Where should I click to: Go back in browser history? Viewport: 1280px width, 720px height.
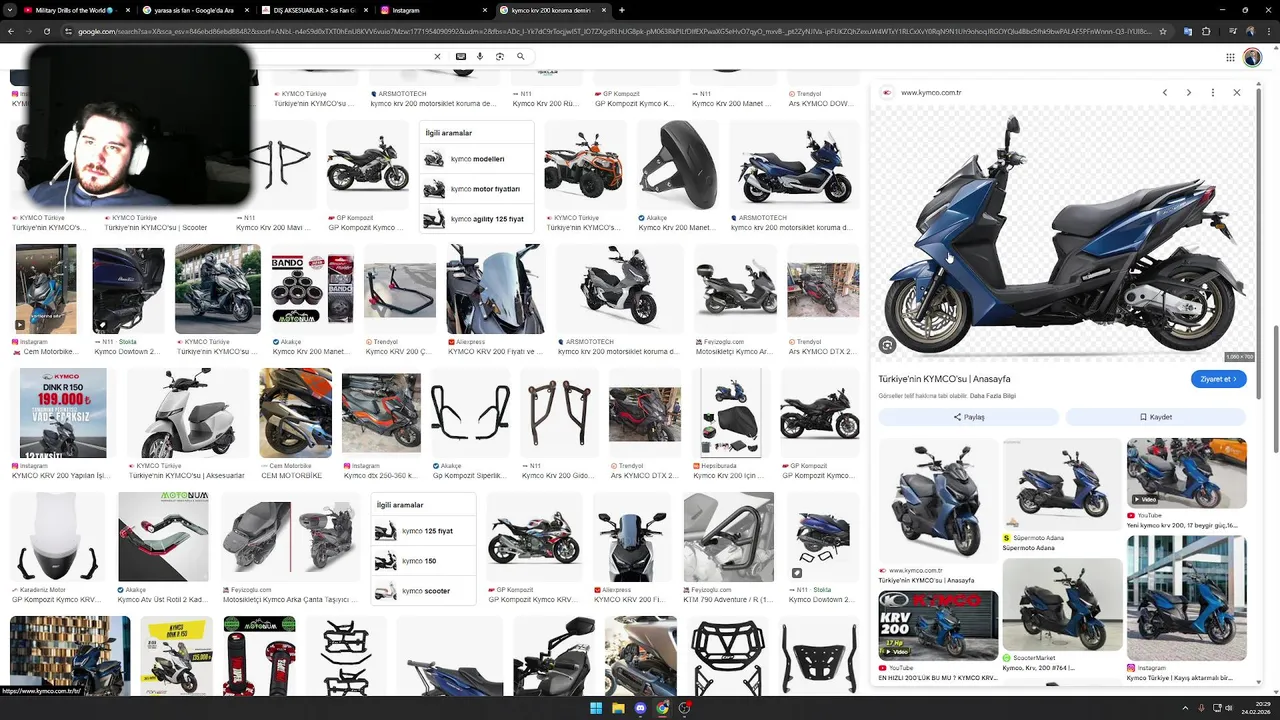click(x=11, y=31)
